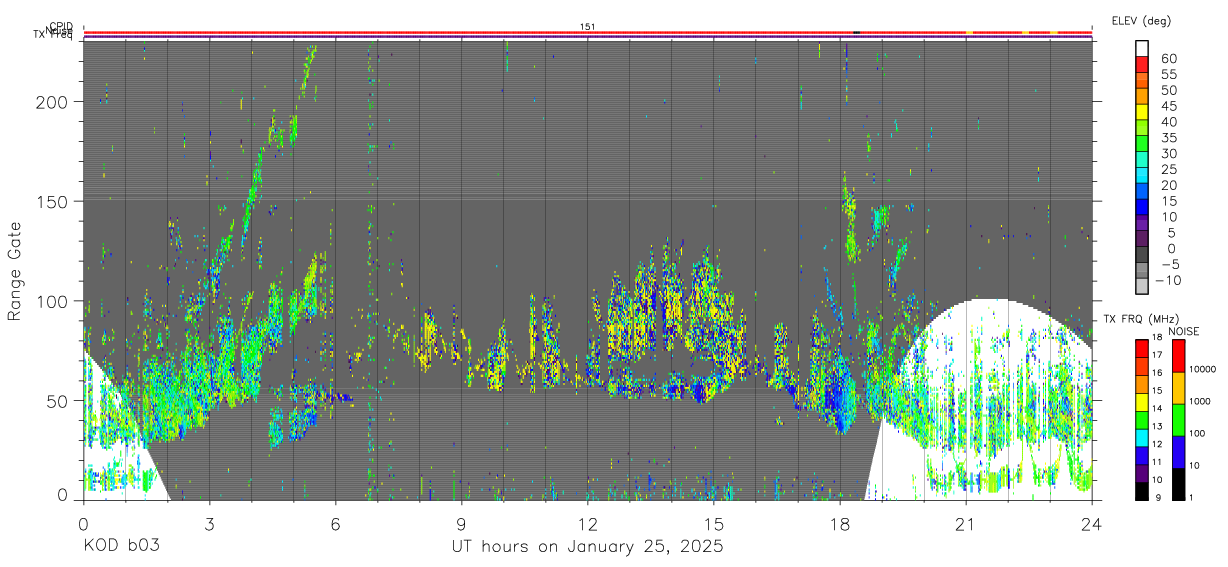This screenshot has height=567, width=1228.
Task: Click the 'NOISE' legend title
Action: 1184,331
